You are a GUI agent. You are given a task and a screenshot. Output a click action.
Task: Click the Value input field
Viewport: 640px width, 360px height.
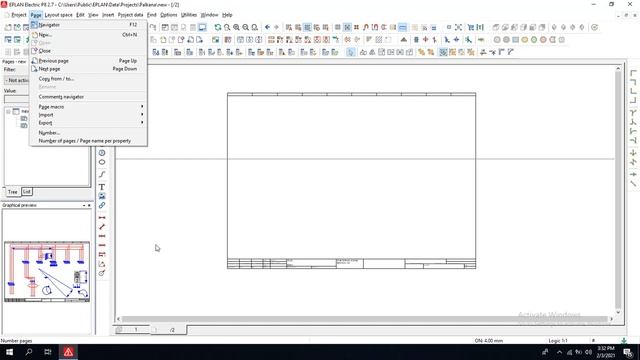(16, 100)
